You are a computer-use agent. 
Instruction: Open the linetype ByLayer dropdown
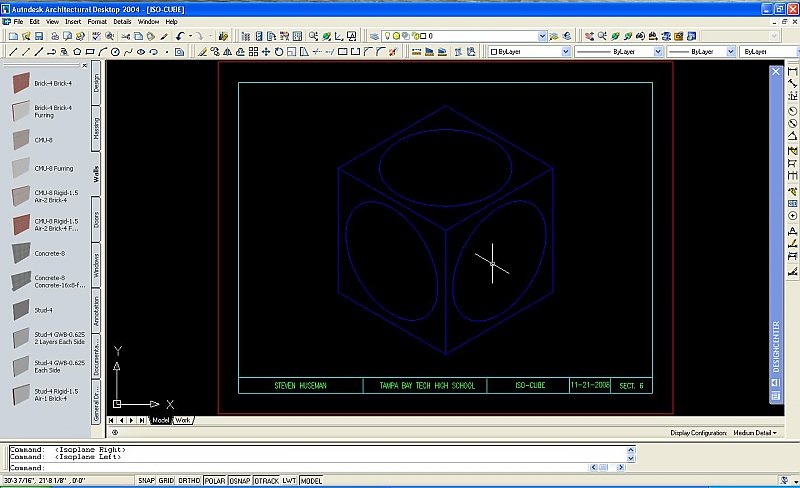(x=658, y=52)
